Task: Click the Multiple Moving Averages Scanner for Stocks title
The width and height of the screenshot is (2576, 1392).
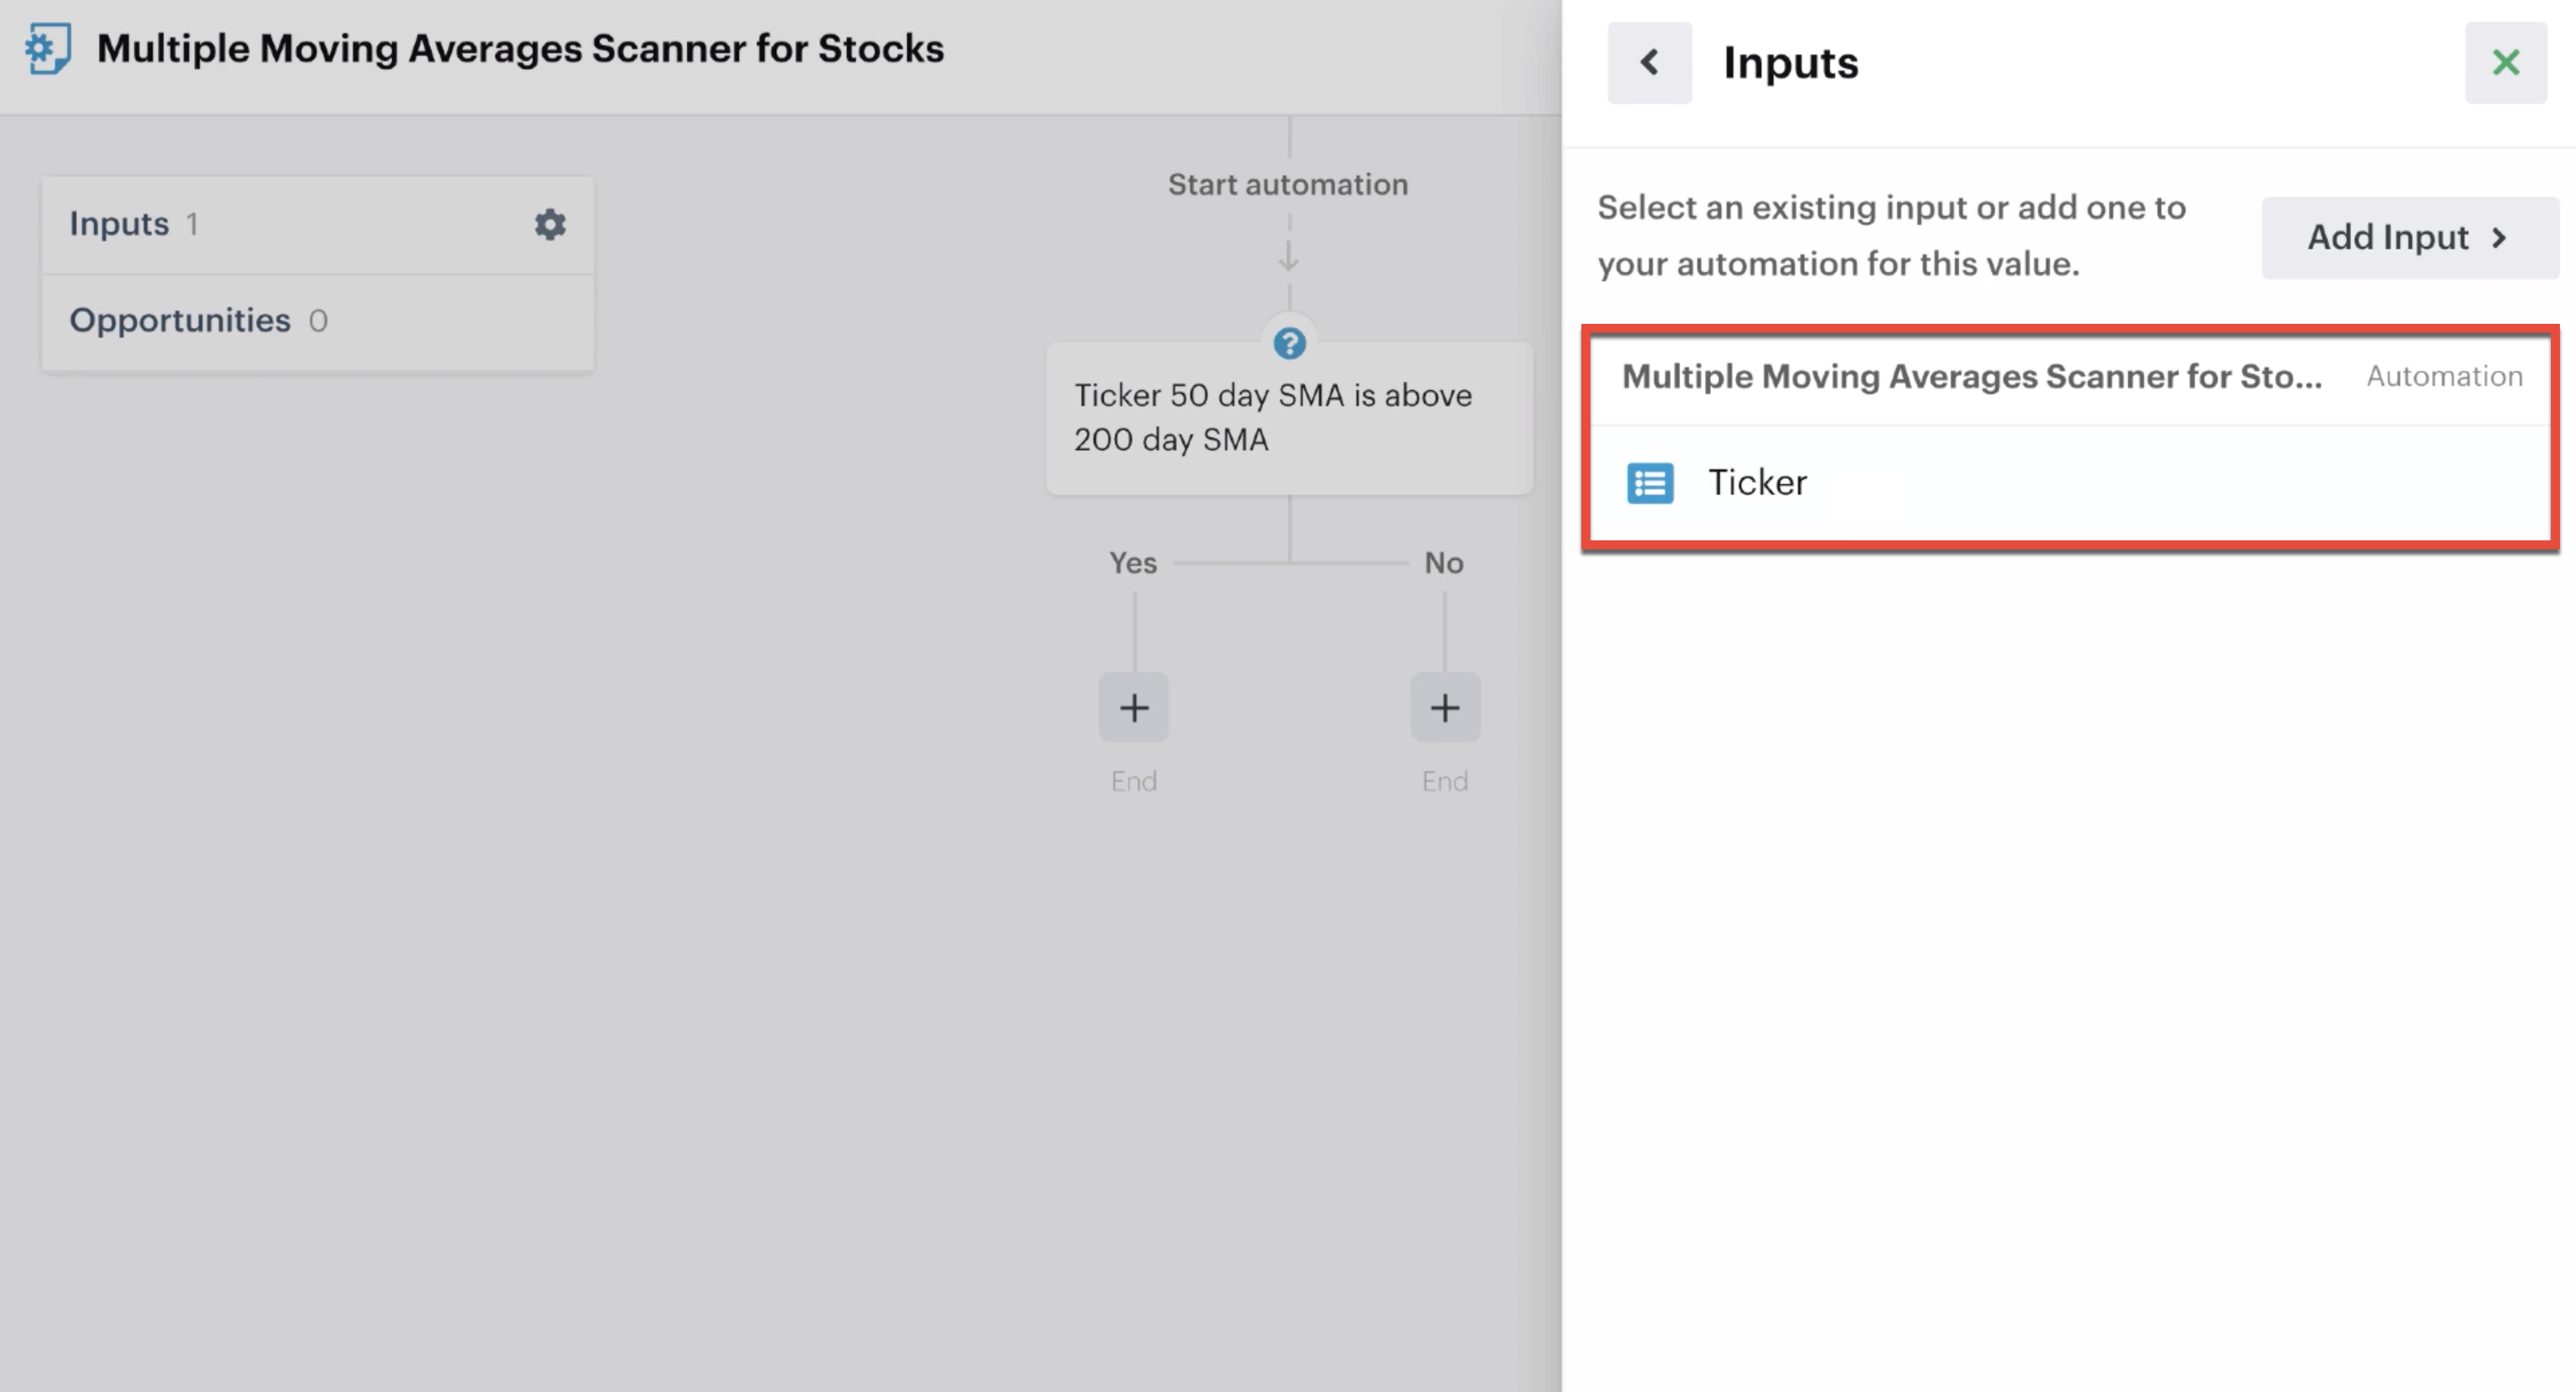Action: 520,48
